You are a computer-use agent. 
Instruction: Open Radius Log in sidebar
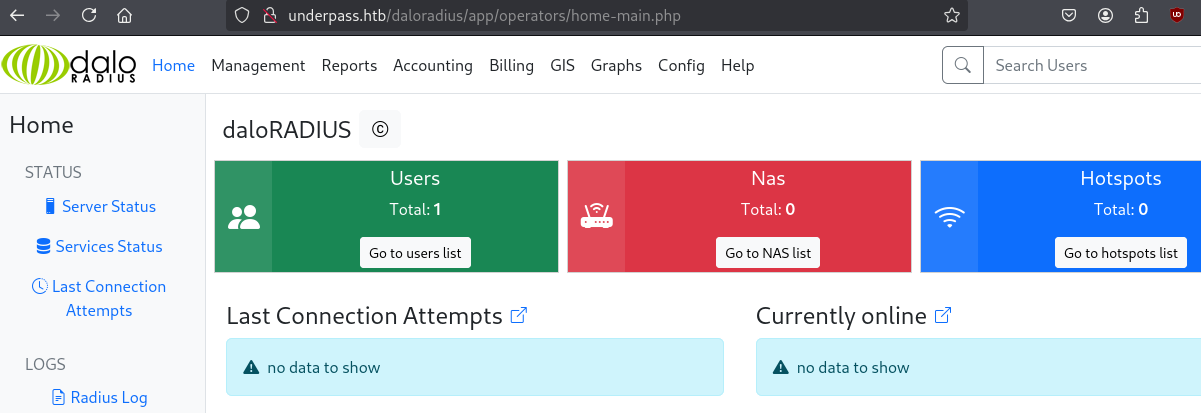coord(108,397)
